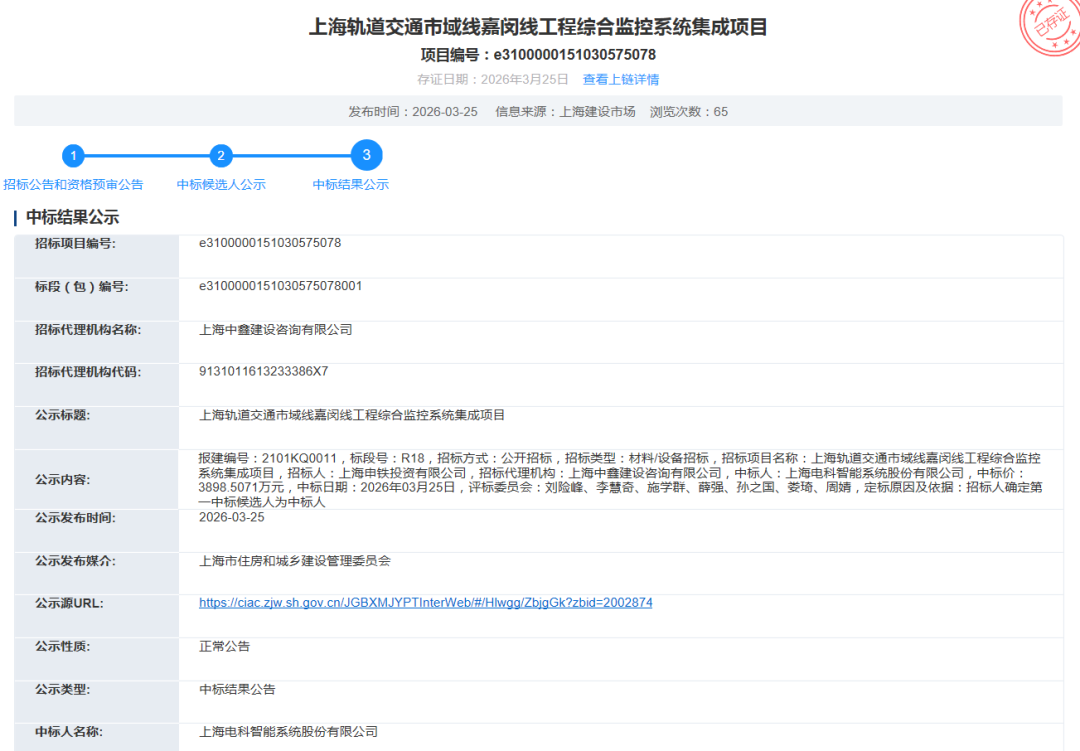Click the 公示标题 row label
Image resolution: width=1080 pixels, height=751 pixels.
[x=62, y=415]
